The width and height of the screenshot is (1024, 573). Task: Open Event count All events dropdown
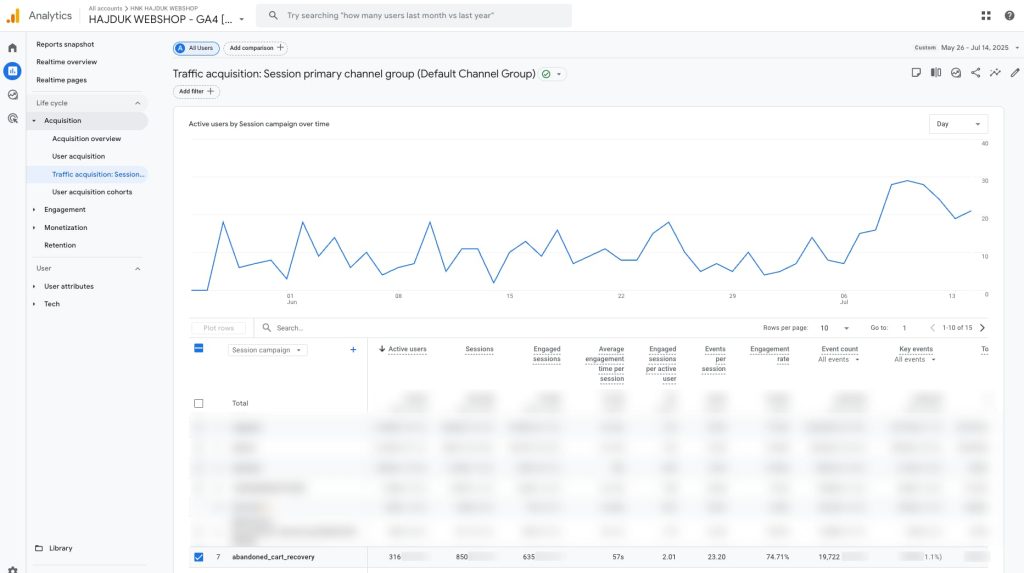click(x=839, y=359)
